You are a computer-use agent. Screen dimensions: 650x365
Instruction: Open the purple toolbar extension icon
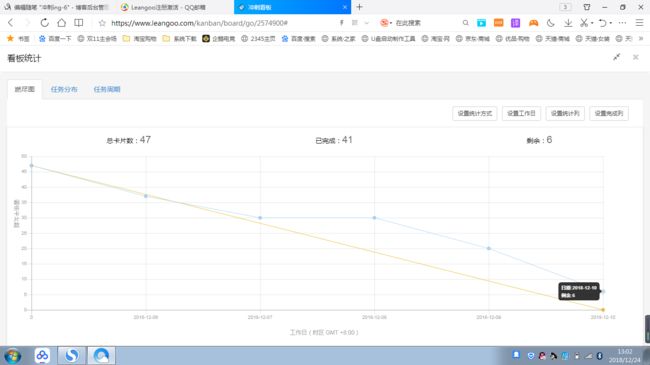point(515,23)
